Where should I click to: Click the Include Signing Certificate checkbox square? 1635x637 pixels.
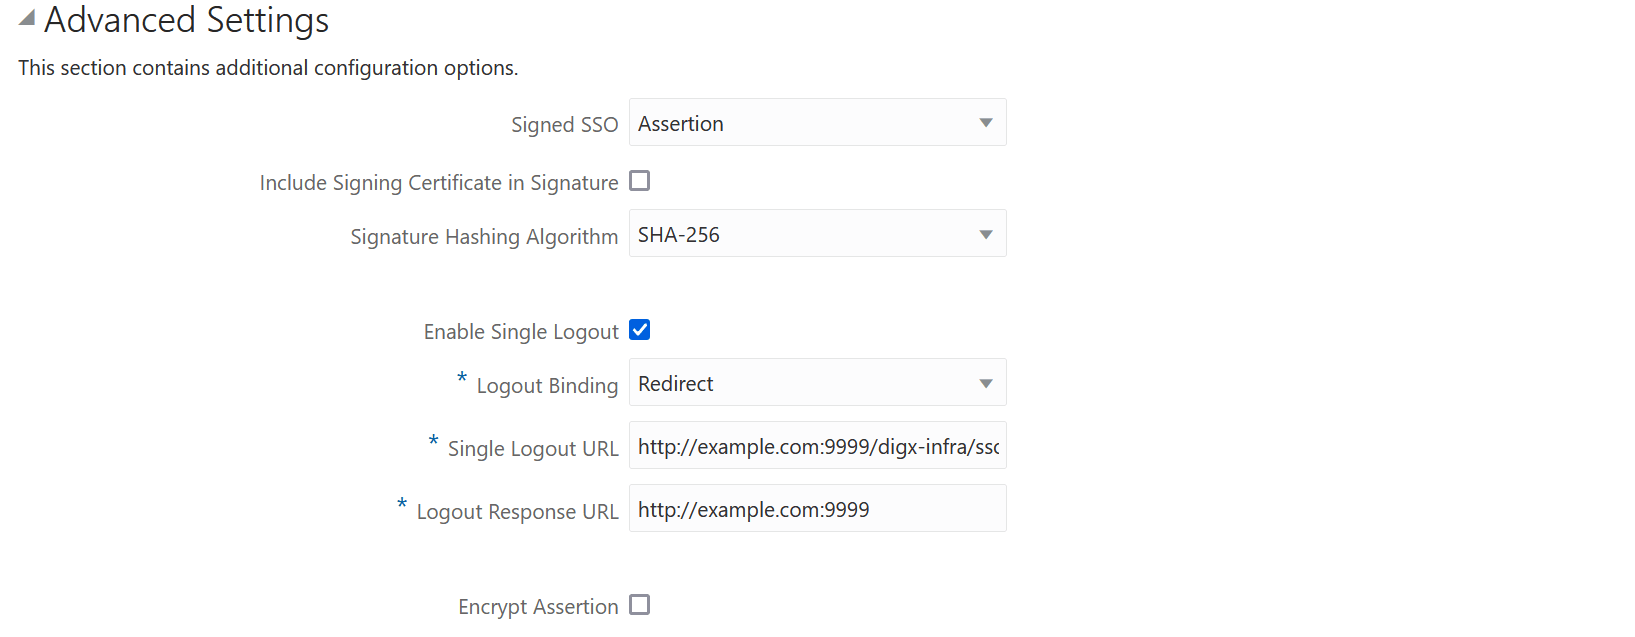pyautogui.click(x=639, y=181)
